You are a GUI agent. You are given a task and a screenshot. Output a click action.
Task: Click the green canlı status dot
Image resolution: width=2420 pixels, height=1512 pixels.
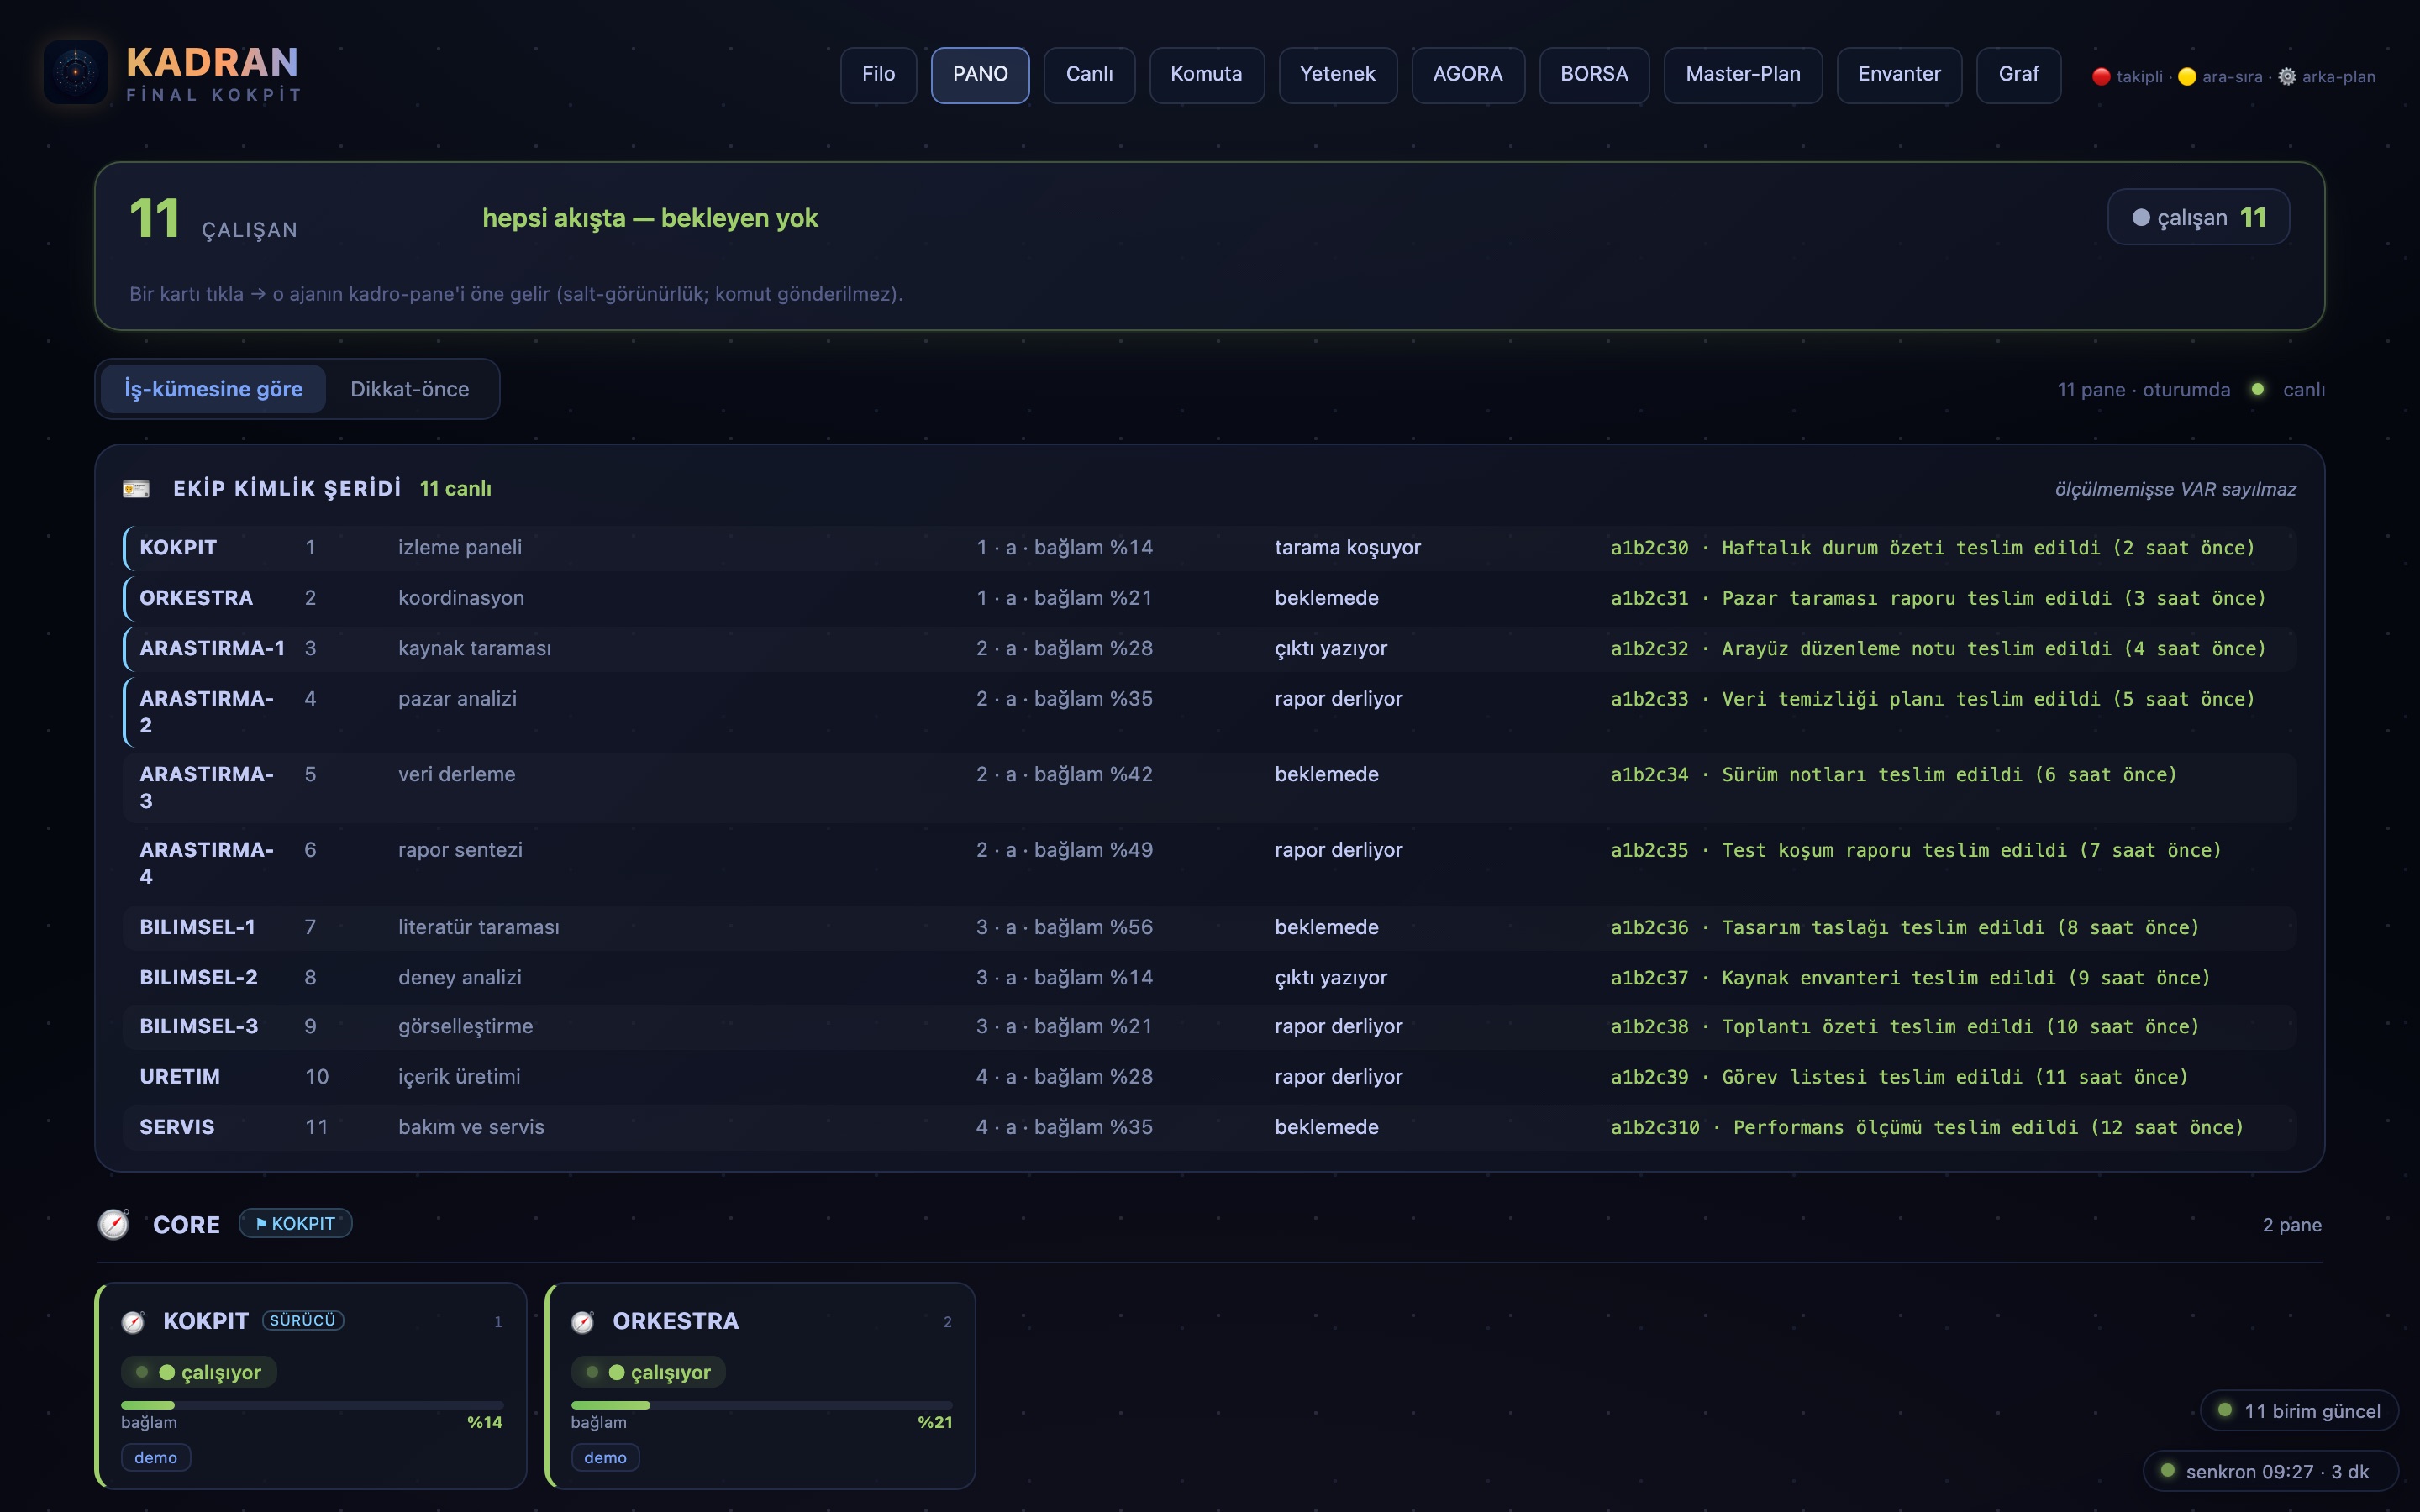coord(2258,389)
